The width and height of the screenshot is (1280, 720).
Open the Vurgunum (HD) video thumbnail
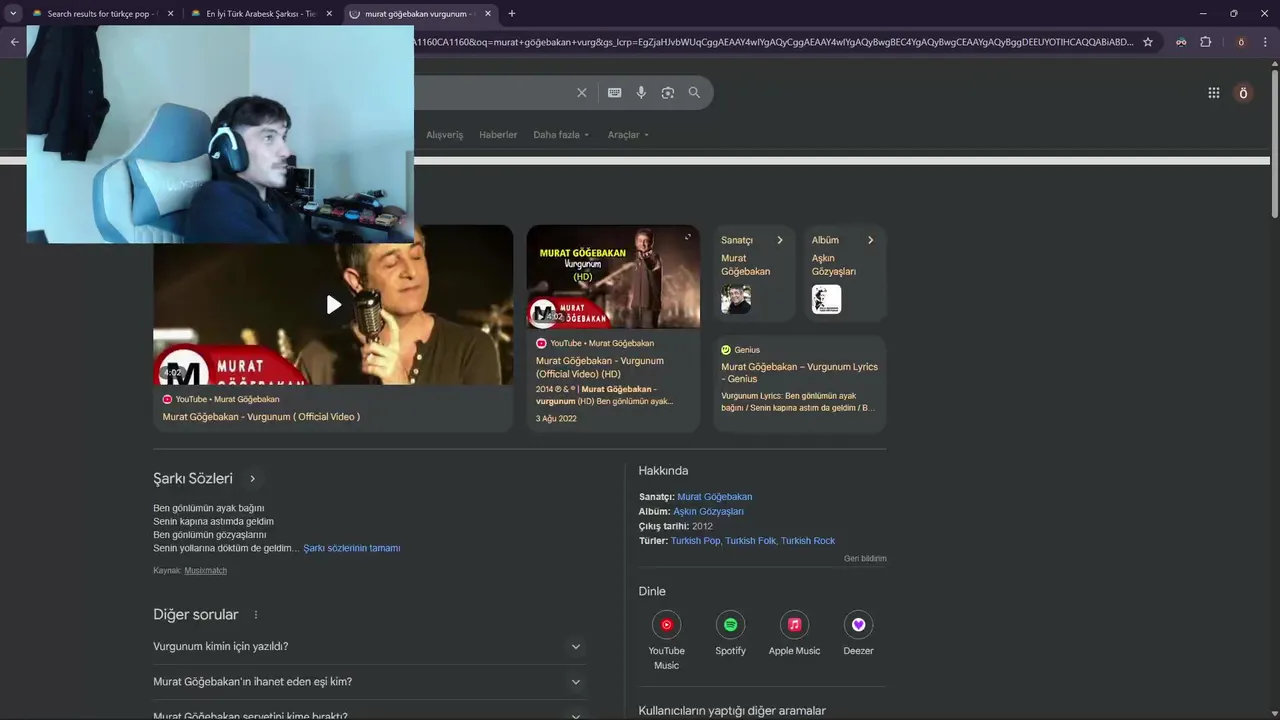point(613,277)
